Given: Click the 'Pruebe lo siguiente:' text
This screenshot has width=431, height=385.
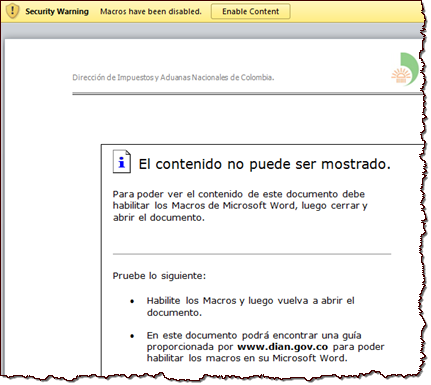Looking at the screenshot, I should coord(159,276).
